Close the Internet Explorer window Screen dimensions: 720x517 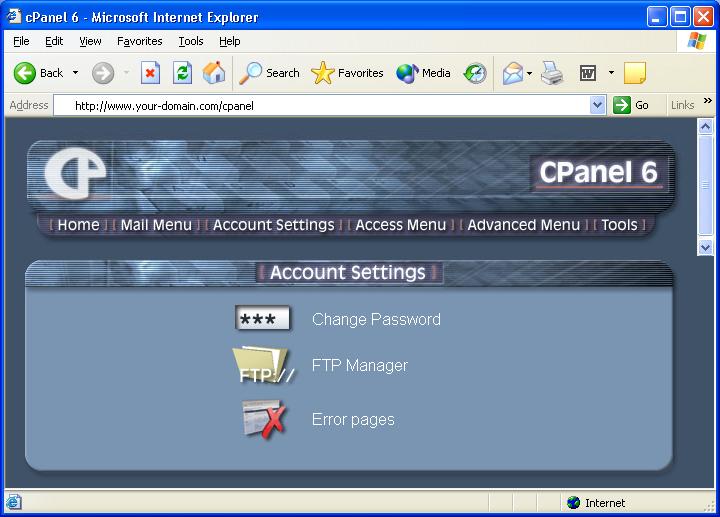(x=703, y=17)
